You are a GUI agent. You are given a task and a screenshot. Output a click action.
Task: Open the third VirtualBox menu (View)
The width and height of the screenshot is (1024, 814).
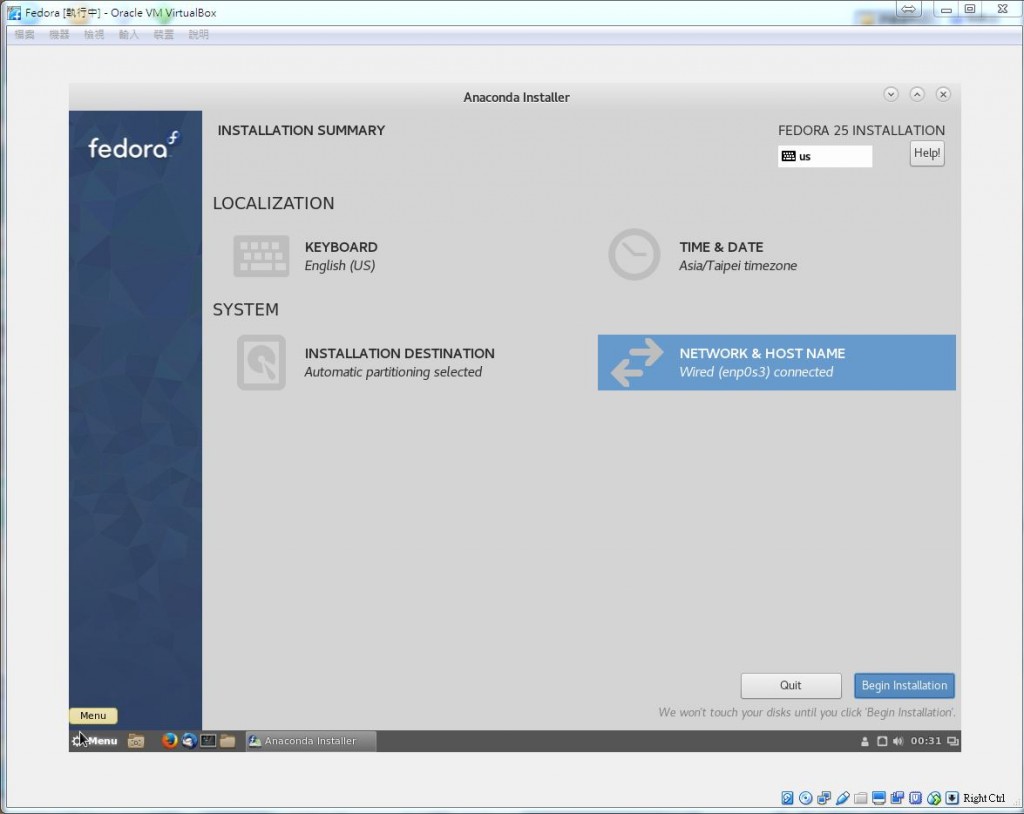(x=94, y=35)
